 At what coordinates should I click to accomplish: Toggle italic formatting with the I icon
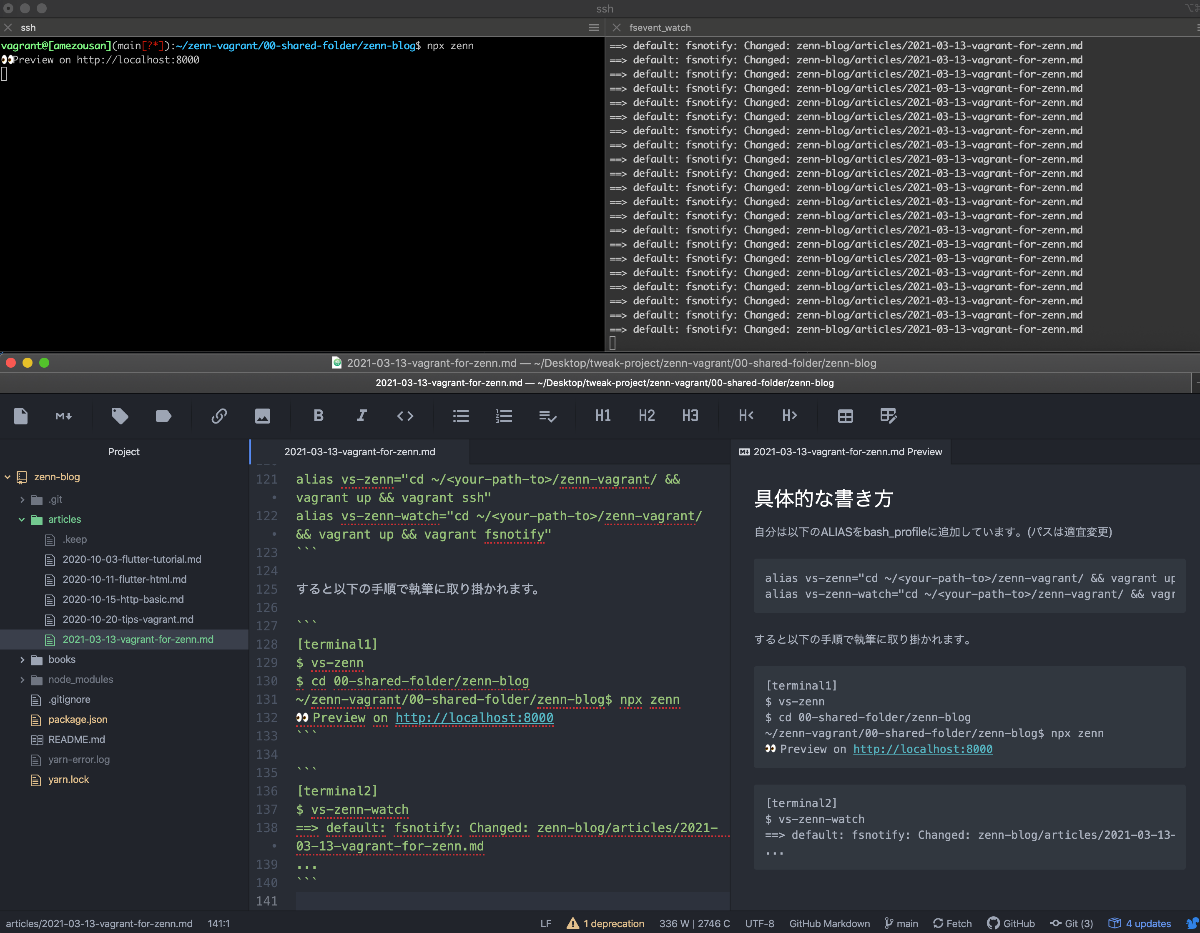click(x=362, y=416)
